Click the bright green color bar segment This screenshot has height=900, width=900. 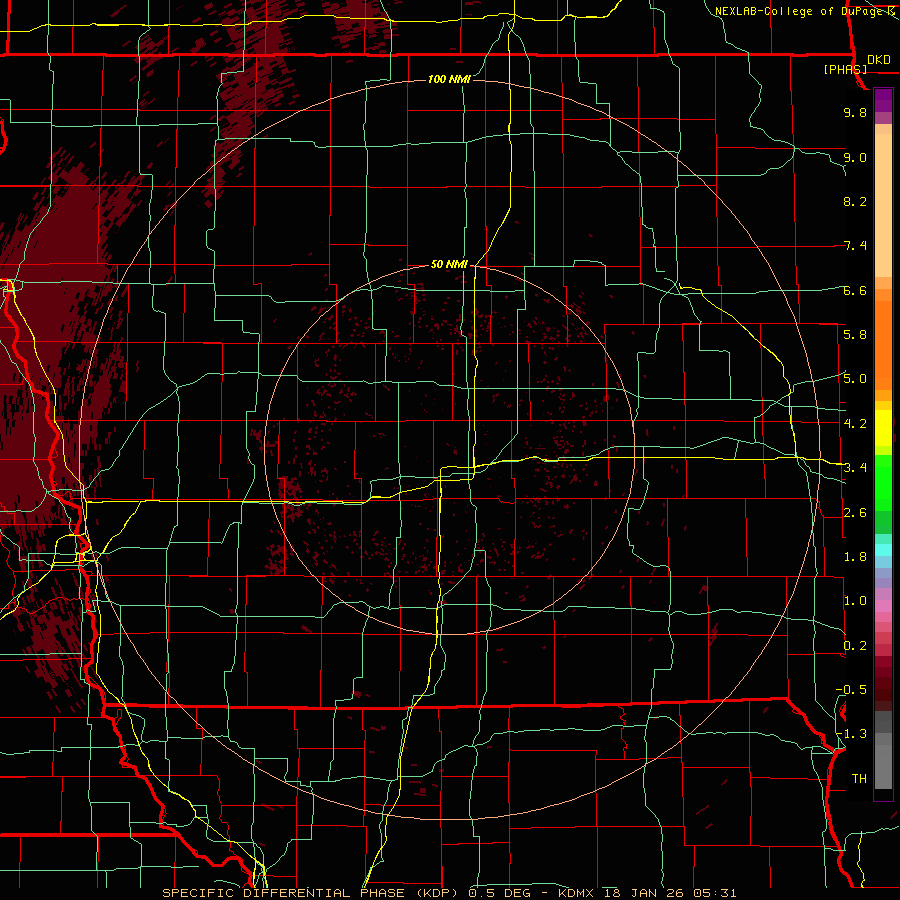point(883,482)
